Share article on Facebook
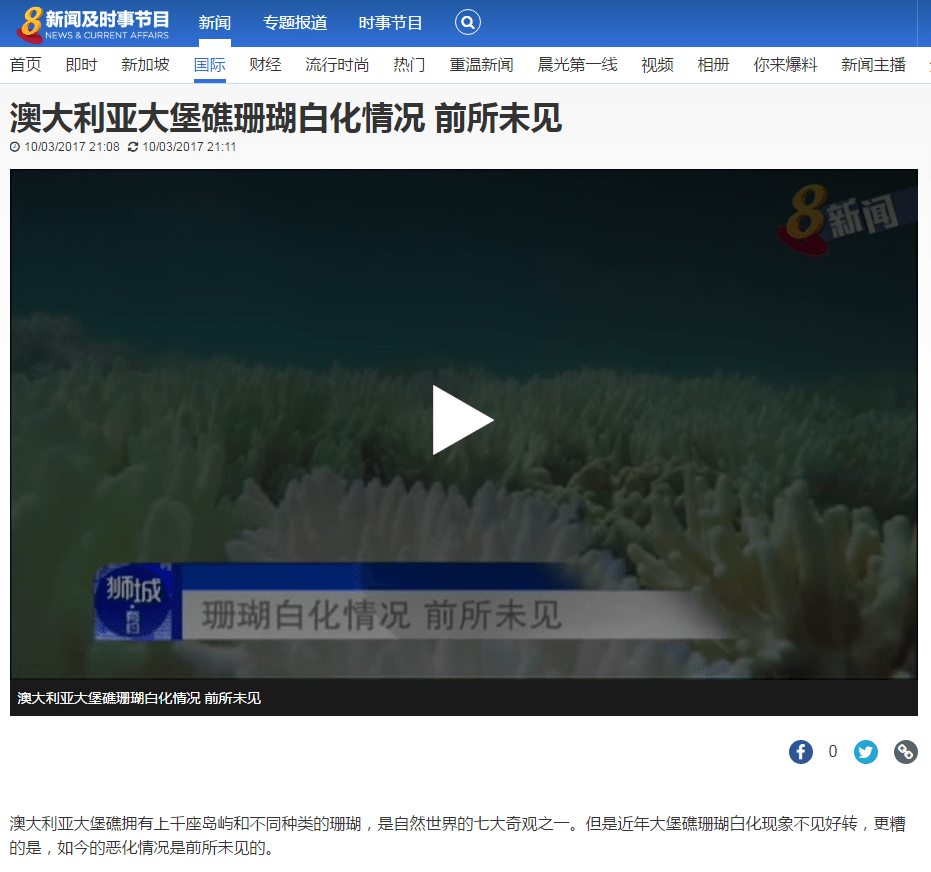The height and width of the screenshot is (872, 931). [x=801, y=752]
